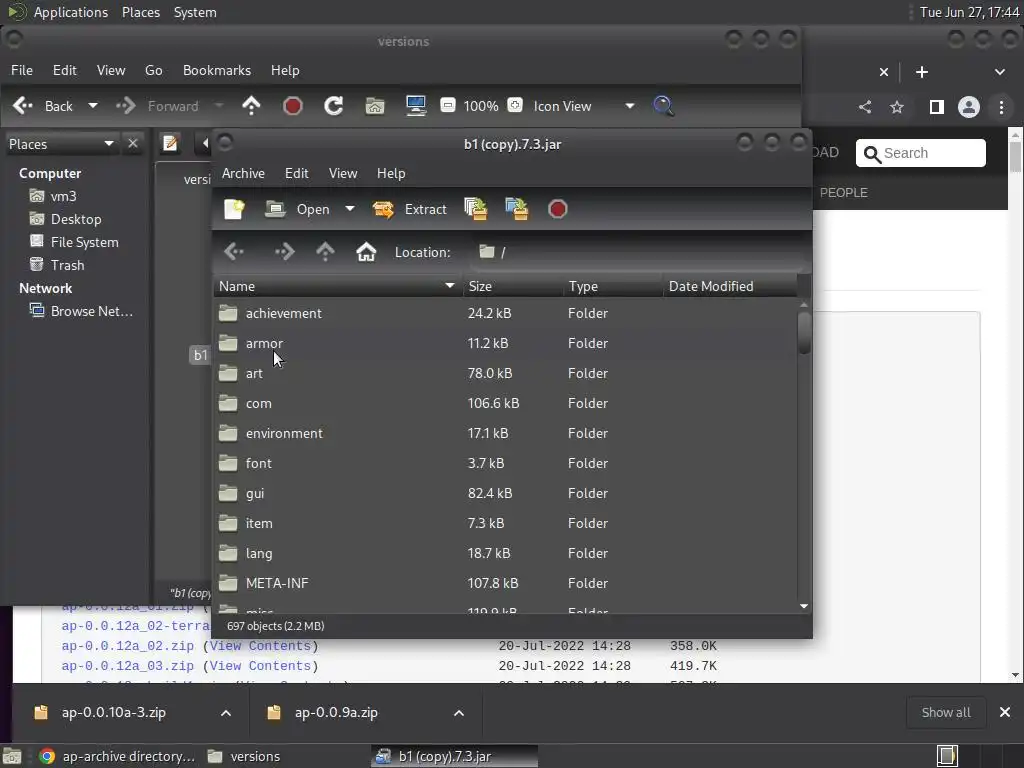Open Help menu in archive manager
Image resolution: width=1024 pixels, height=768 pixels.
391,173
